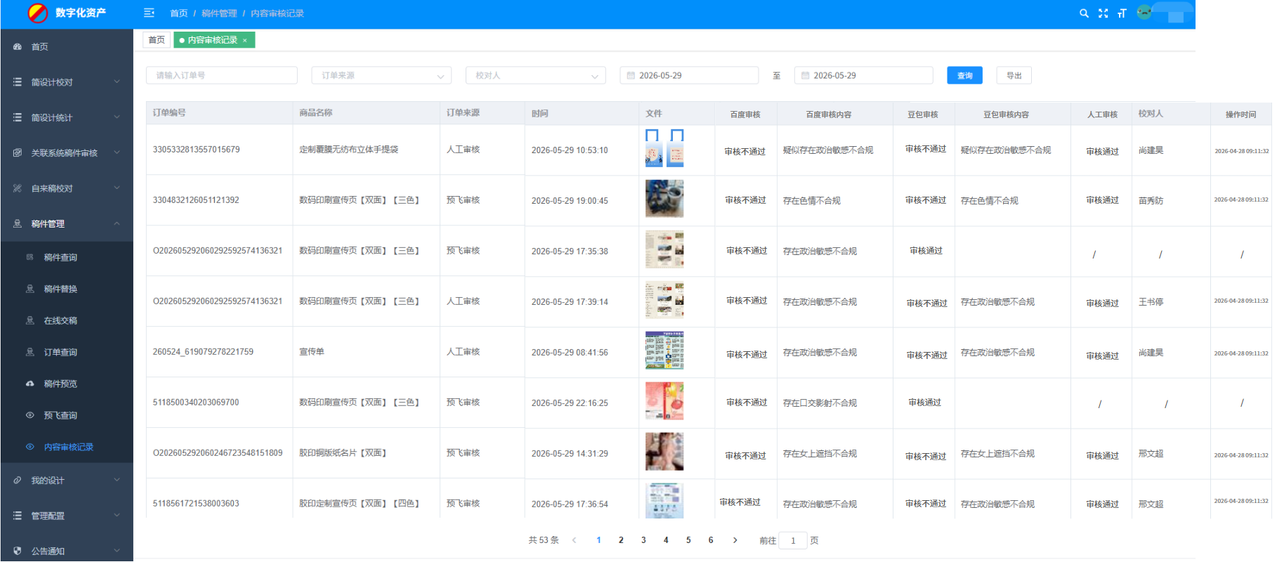Click the start date calendar icon
Image resolution: width=1279 pixels, height=562 pixels.
631,75
